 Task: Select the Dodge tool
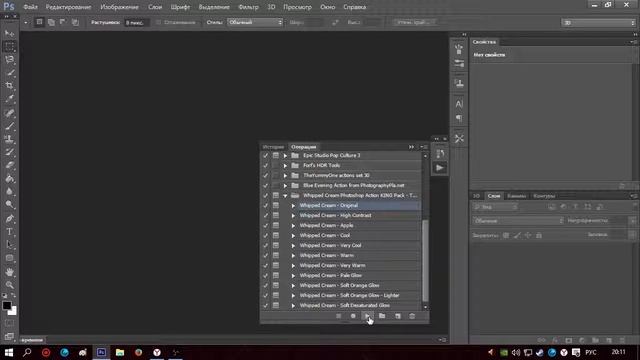click(x=9, y=204)
